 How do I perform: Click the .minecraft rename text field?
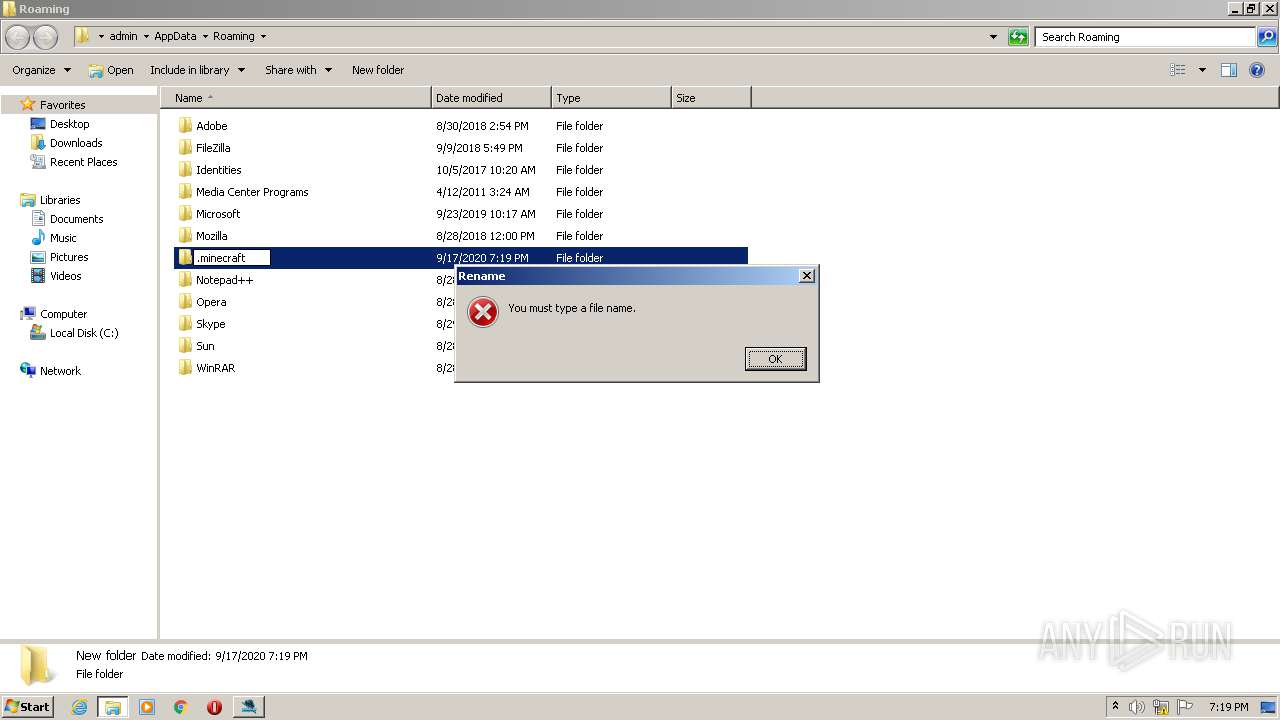coord(232,258)
